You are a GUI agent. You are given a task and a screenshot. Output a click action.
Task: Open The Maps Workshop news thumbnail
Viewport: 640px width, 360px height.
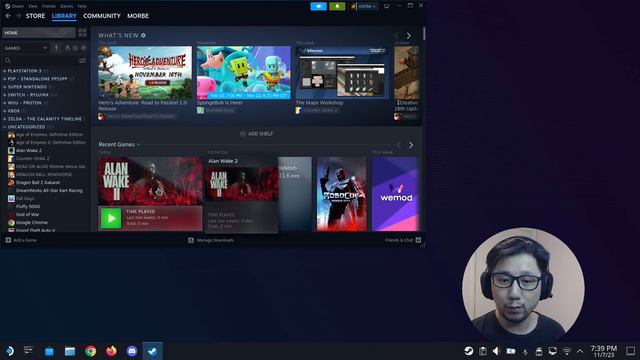point(342,73)
